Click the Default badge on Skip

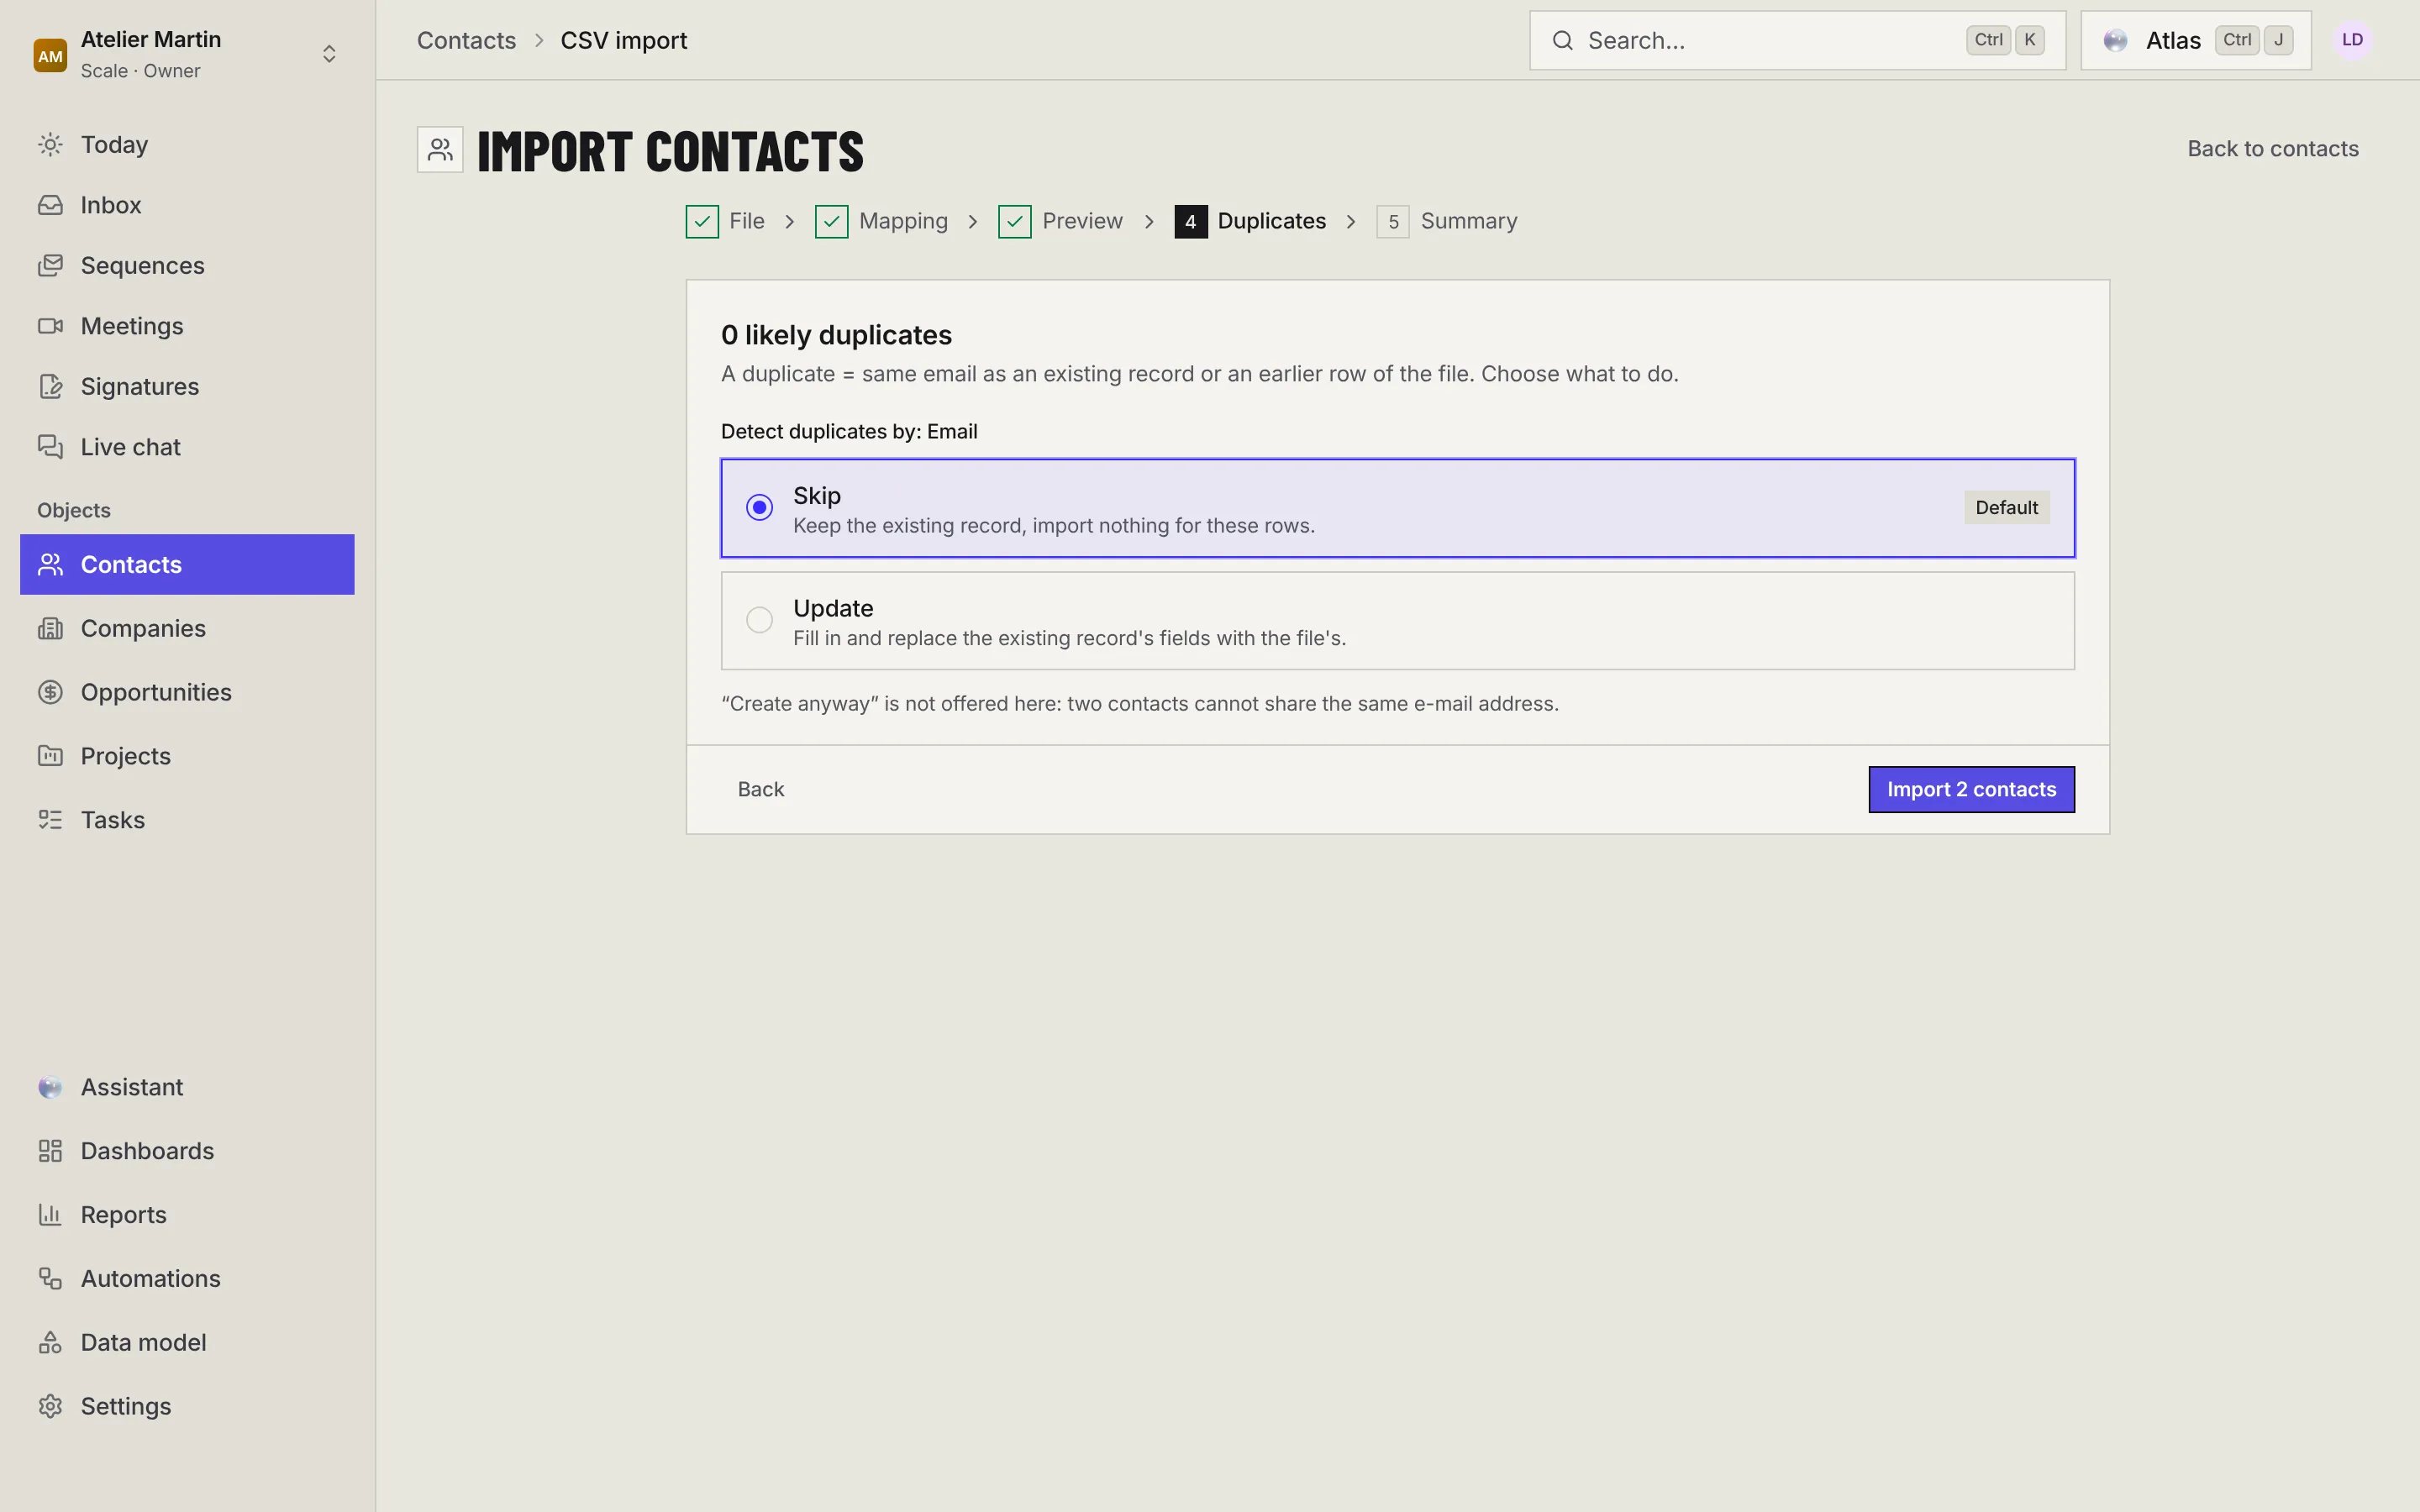(2006, 508)
